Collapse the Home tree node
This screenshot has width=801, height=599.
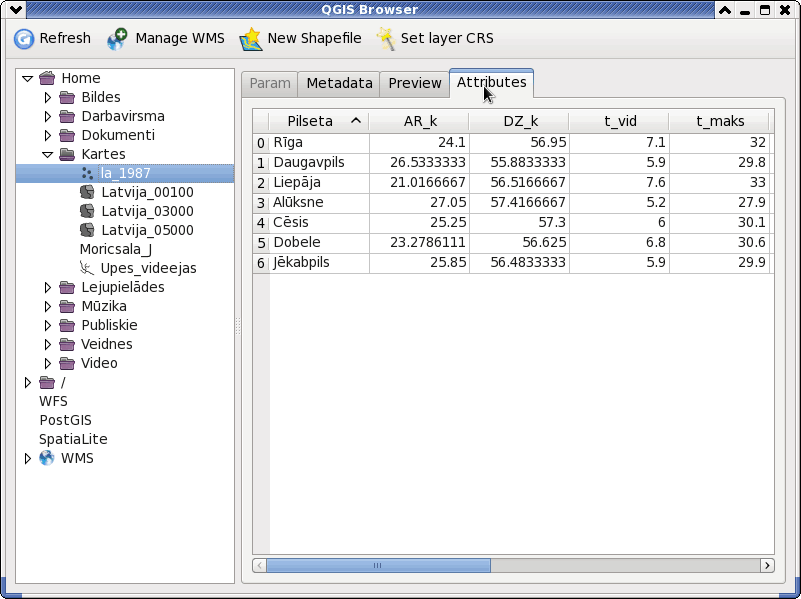pyautogui.click(x=28, y=79)
